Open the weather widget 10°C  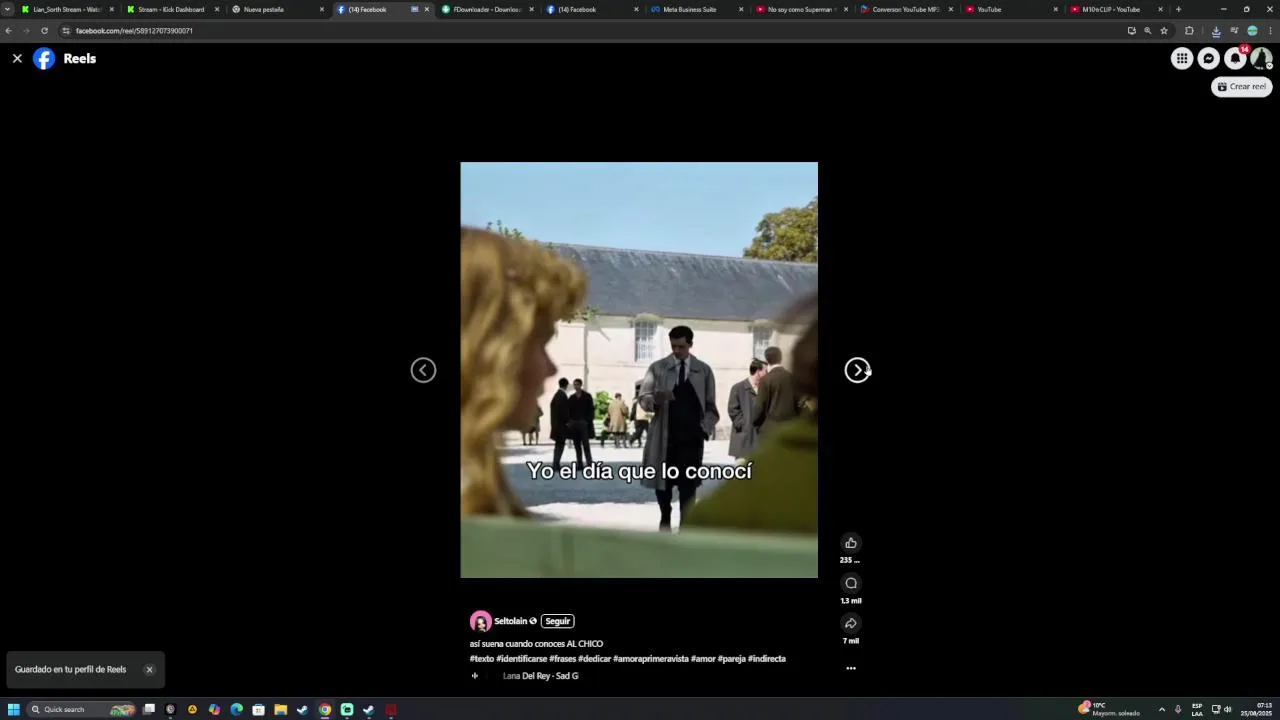click(1108, 709)
